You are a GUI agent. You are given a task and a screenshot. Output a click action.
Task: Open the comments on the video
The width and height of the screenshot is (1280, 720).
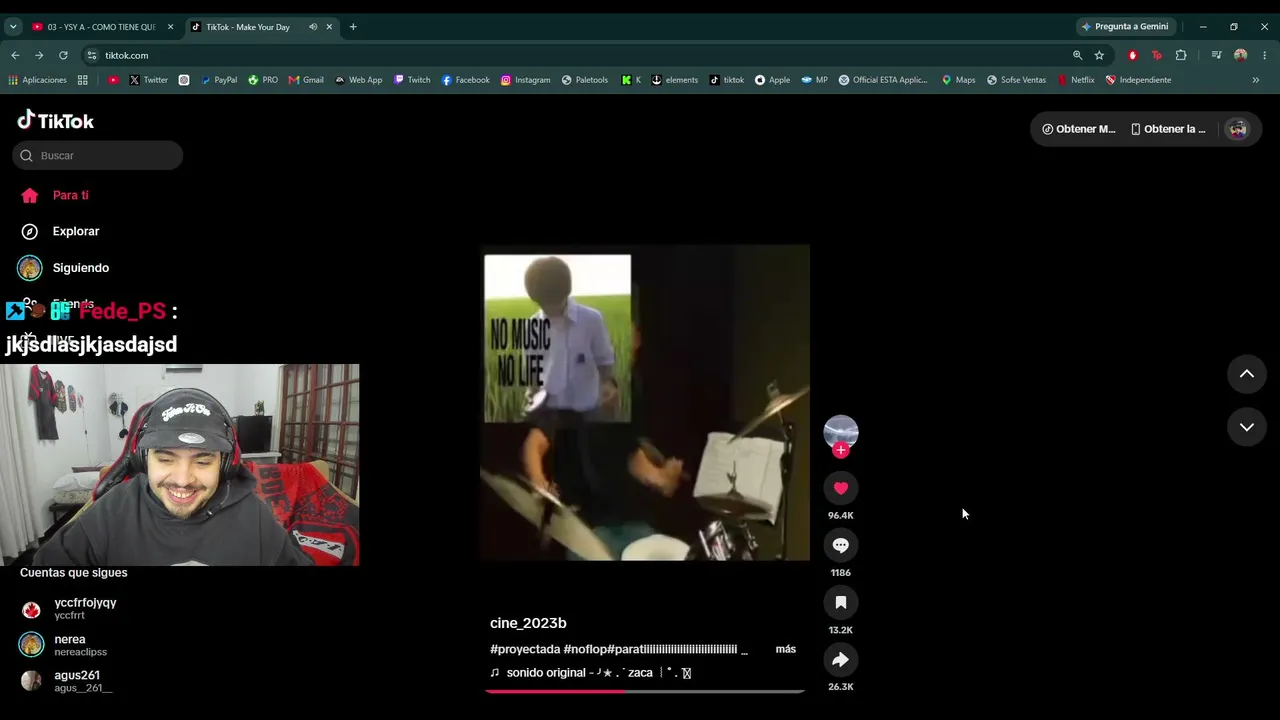(x=841, y=545)
